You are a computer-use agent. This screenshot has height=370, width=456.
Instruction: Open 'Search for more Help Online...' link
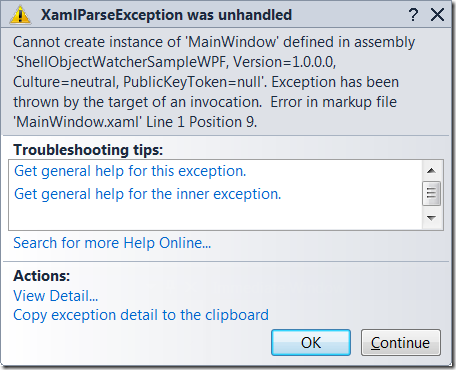coord(112,243)
